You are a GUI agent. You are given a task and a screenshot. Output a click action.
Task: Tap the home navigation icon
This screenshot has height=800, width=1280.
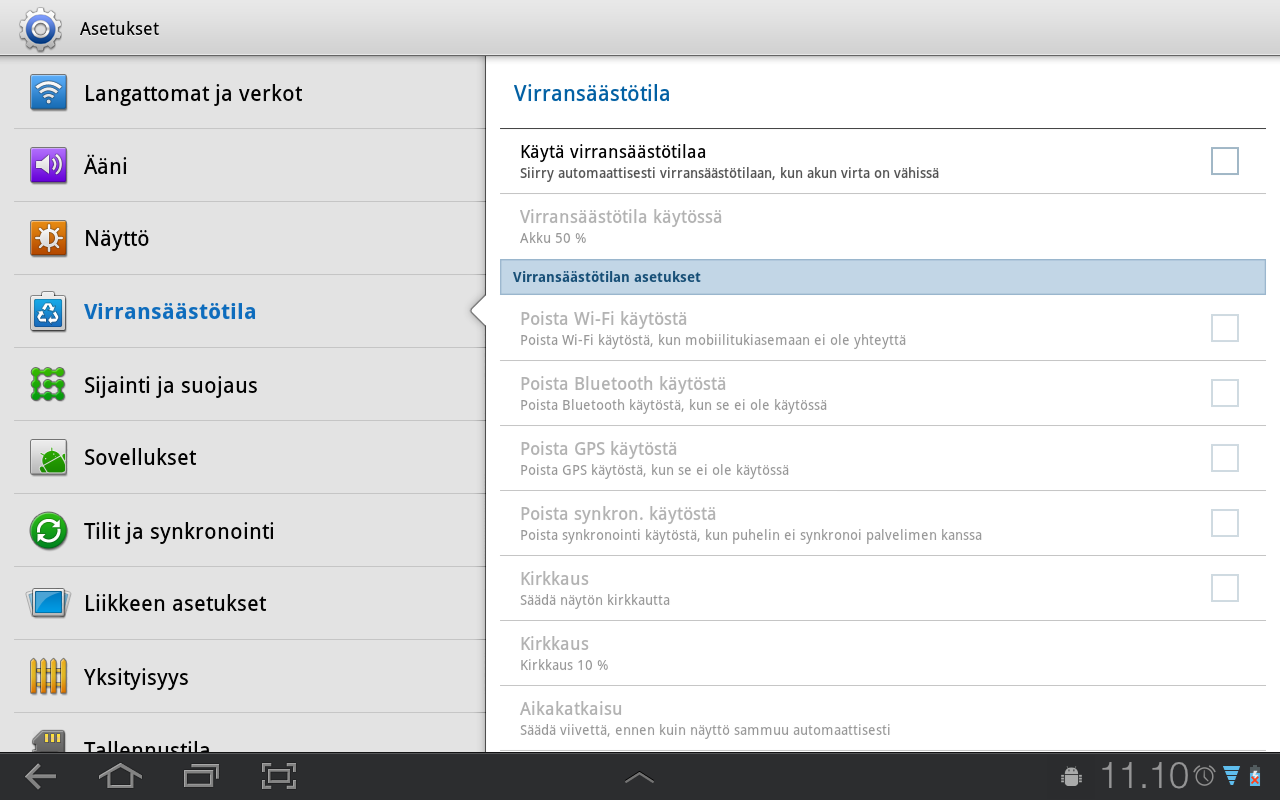(x=120, y=776)
